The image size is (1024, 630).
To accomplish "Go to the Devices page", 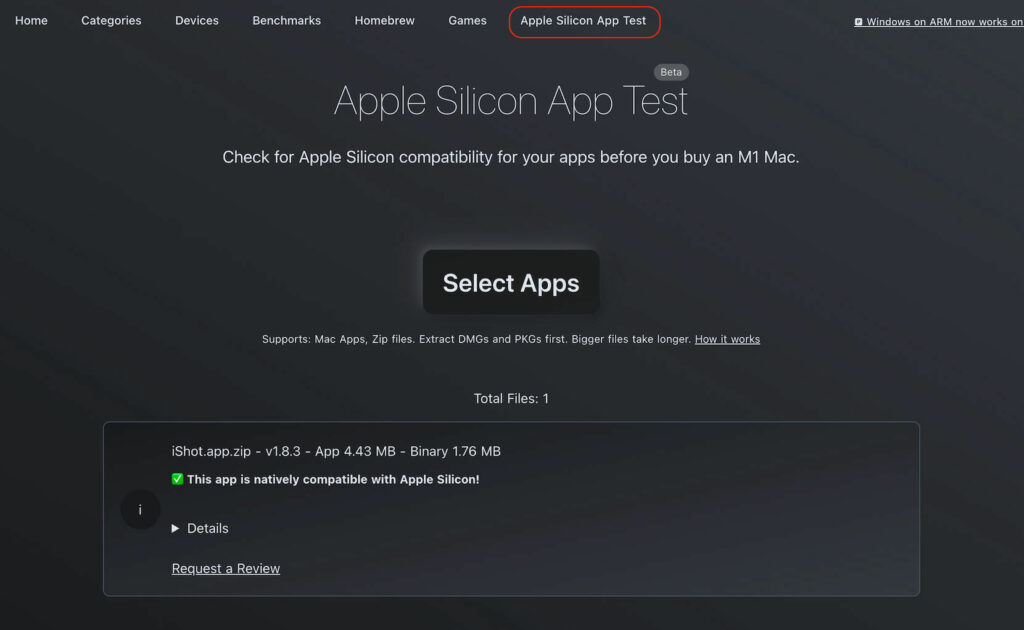I will point(197,21).
